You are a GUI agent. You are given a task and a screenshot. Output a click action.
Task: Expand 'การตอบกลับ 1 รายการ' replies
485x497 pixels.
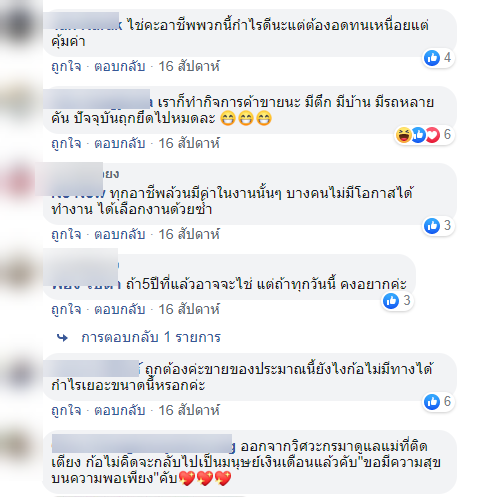click(151, 337)
